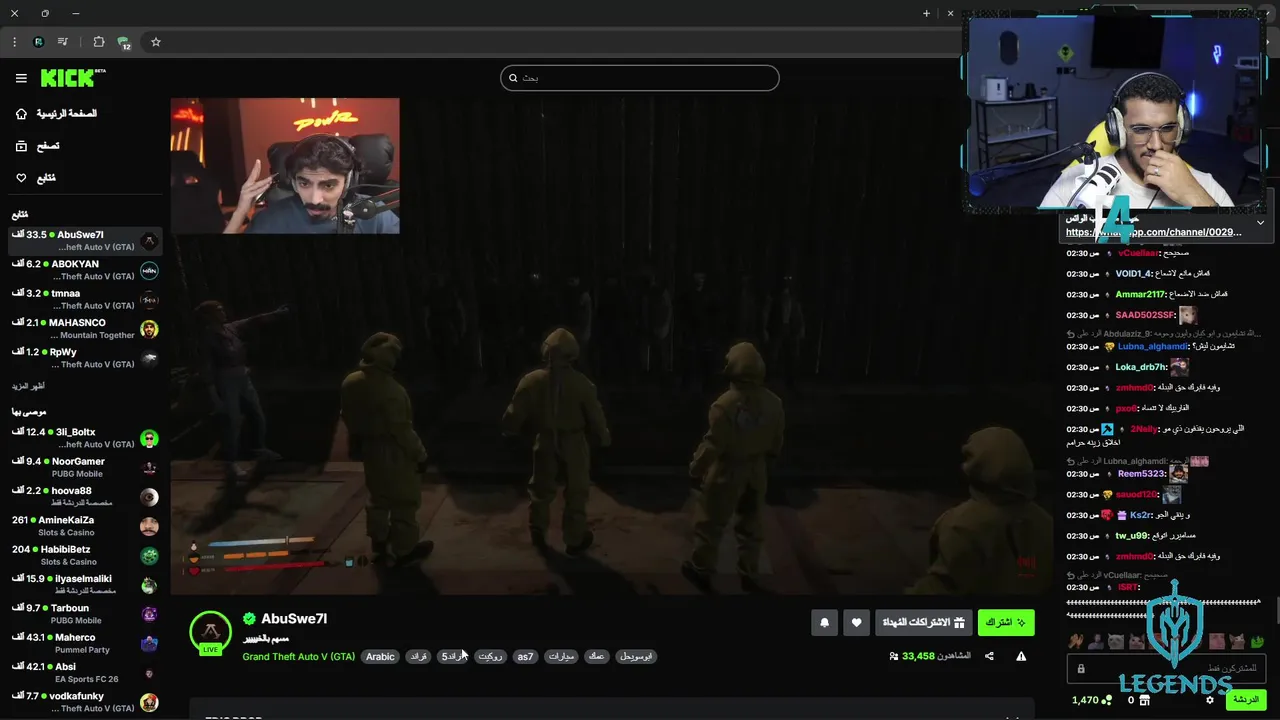Open 3li_Boltx recommended channel
This screenshot has height=720, width=1280.
[x=84, y=438]
